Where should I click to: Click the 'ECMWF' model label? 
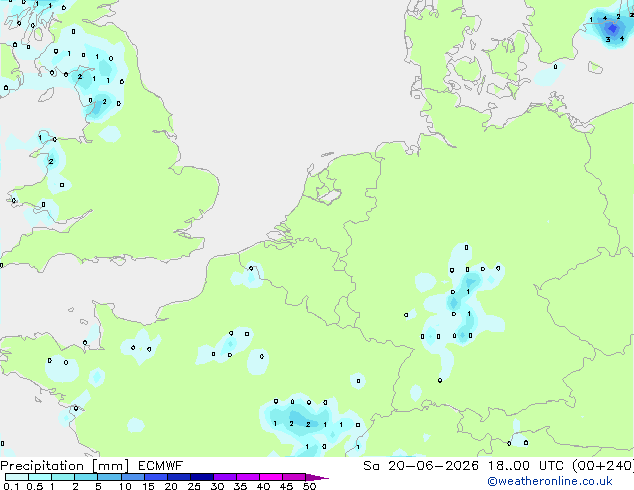click(161, 466)
